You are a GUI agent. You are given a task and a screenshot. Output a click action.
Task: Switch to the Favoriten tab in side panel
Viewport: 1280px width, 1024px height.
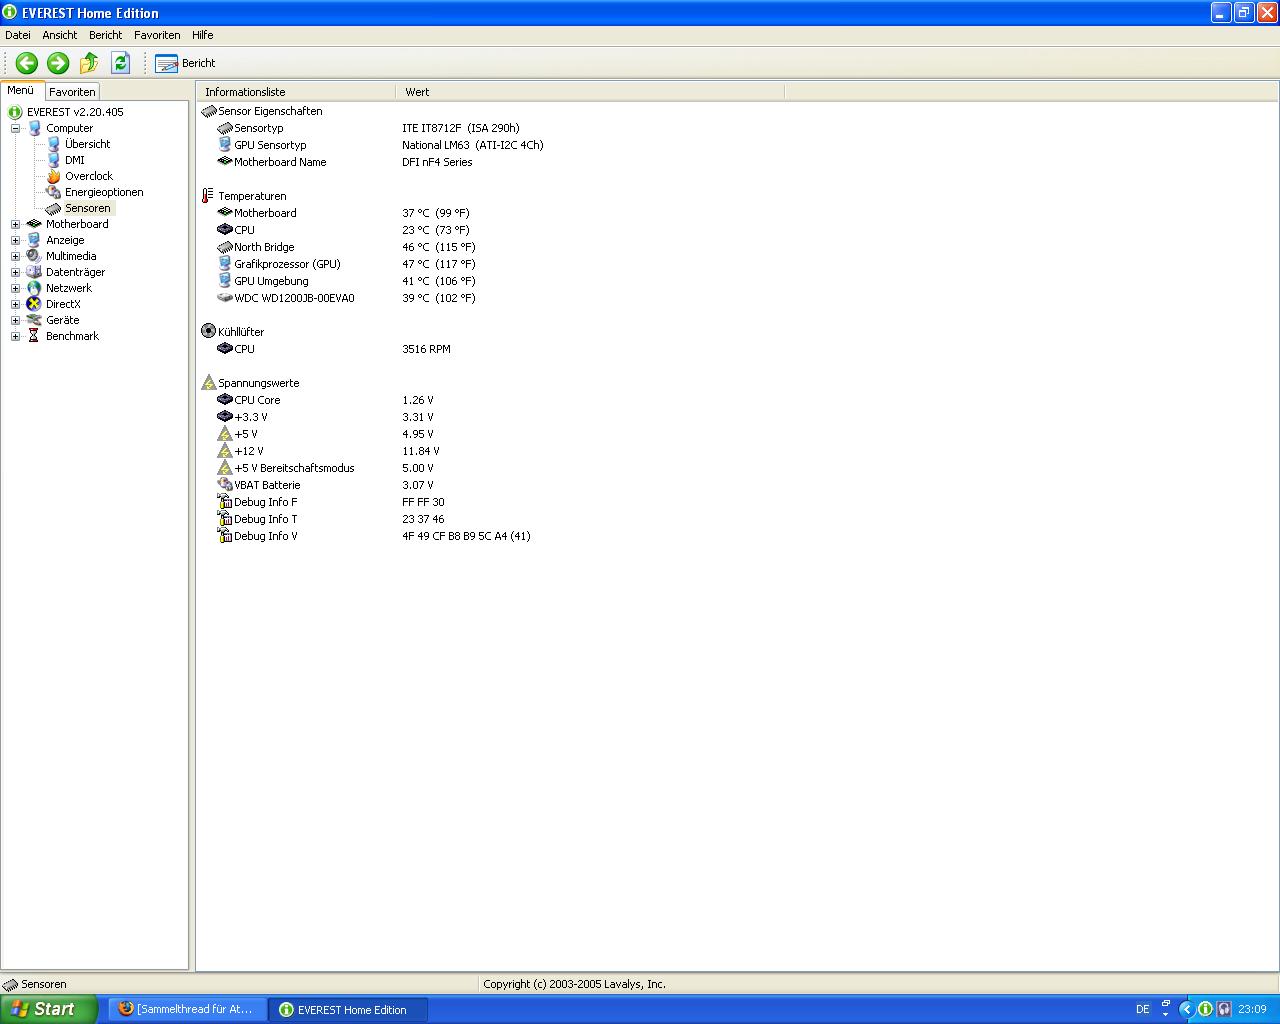72,92
